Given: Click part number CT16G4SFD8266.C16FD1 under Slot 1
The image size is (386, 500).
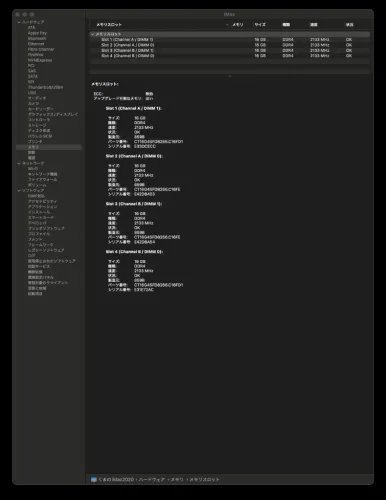Looking at the screenshot, I should pyautogui.click(x=158, y=142).
